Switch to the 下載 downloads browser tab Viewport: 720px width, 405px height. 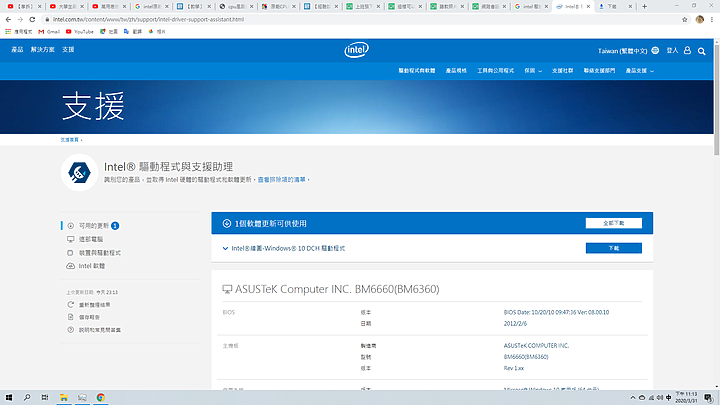[x=615, y=6]
